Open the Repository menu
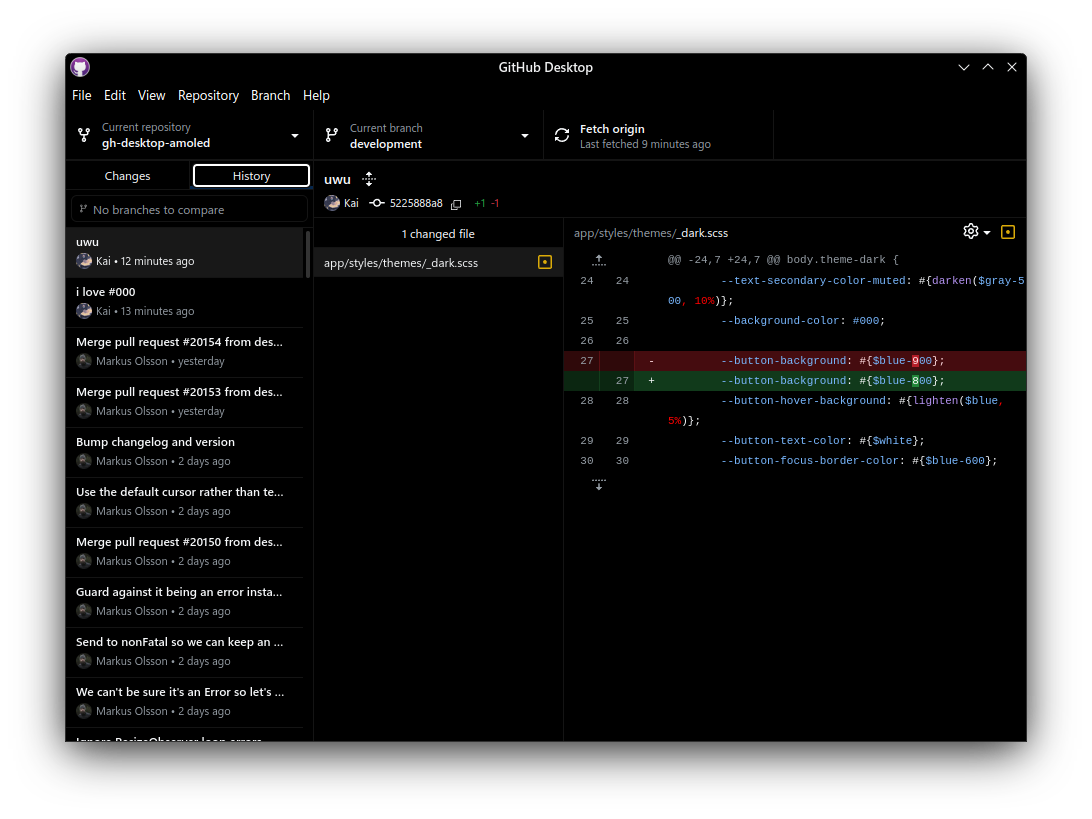Screen dimensions: 1092x819 (x=208, y=95)
